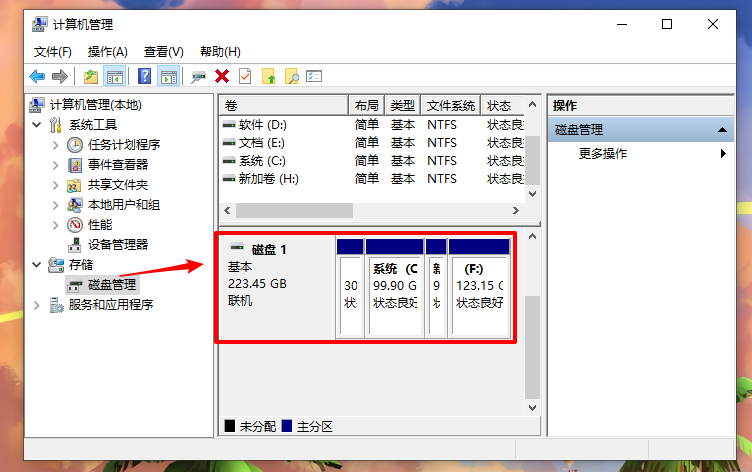Click the volume list horizontal scrollbar
752x472 pixels.
tap(370, 211)
